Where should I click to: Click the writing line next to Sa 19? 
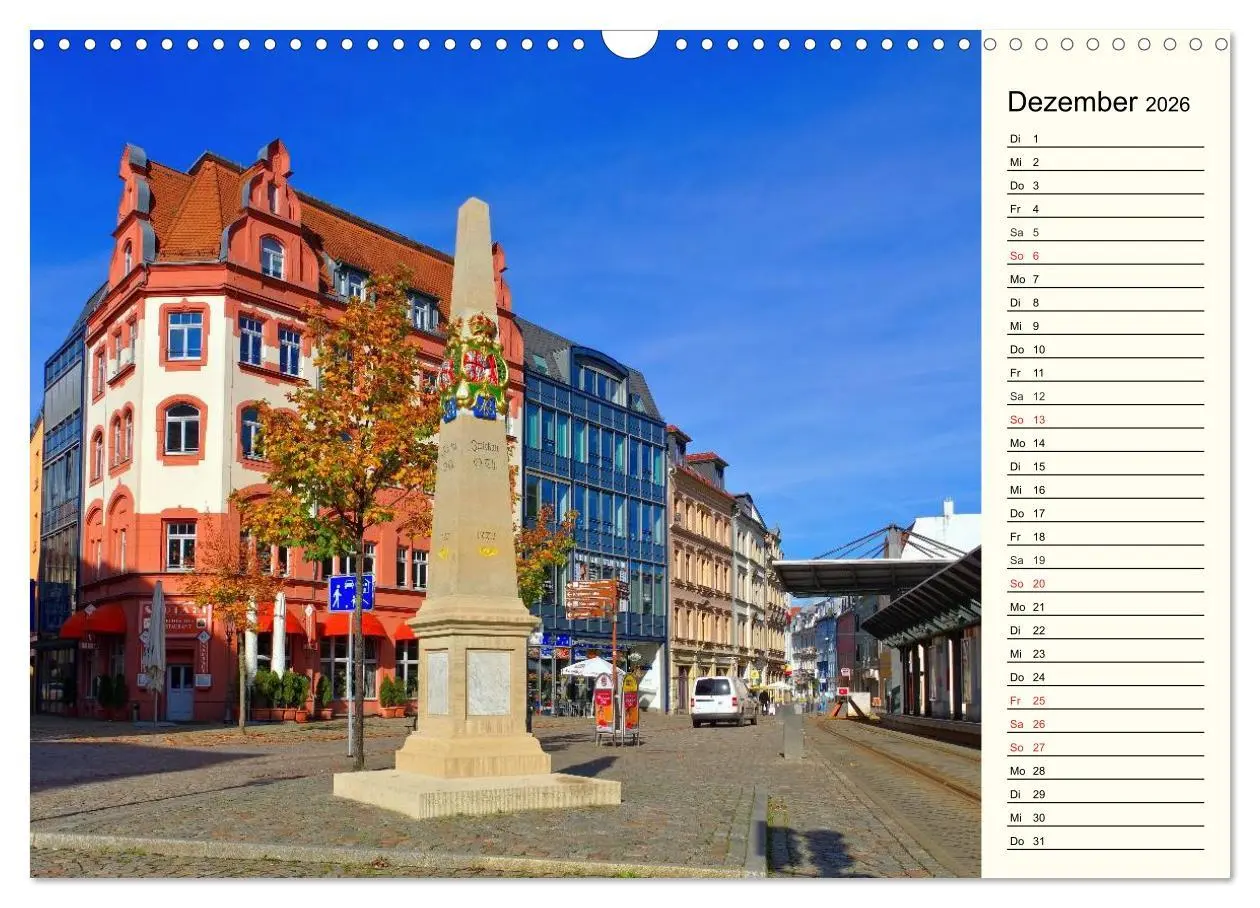coord(1120,562)
